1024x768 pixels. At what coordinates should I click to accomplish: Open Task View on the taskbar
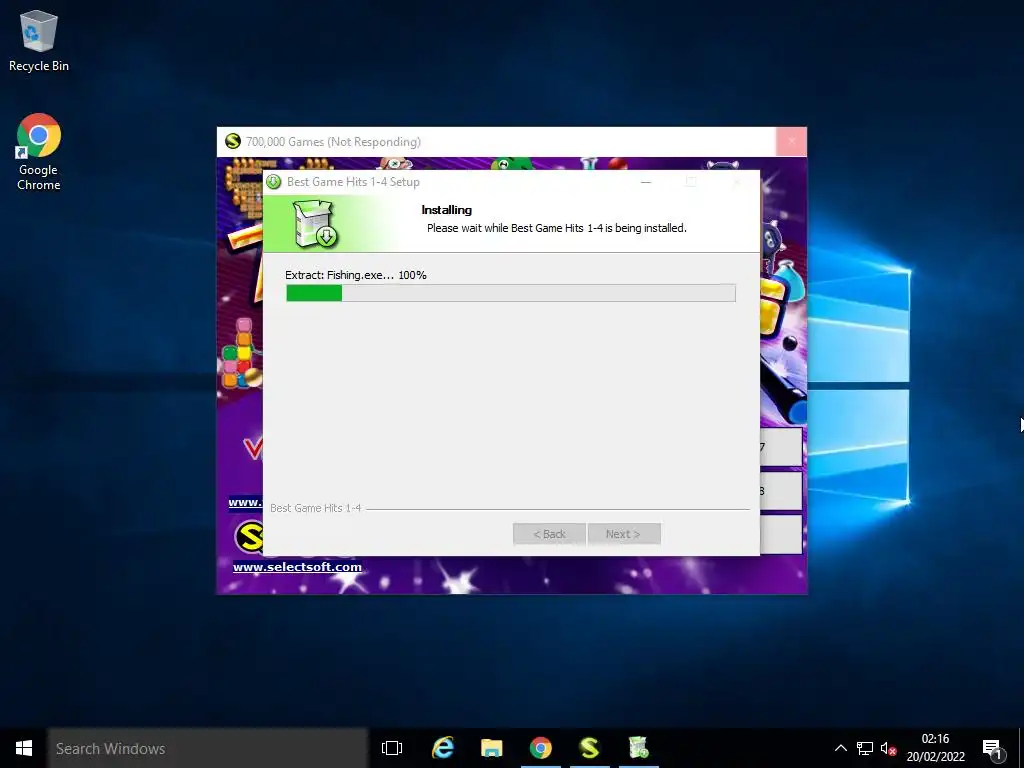392,748
